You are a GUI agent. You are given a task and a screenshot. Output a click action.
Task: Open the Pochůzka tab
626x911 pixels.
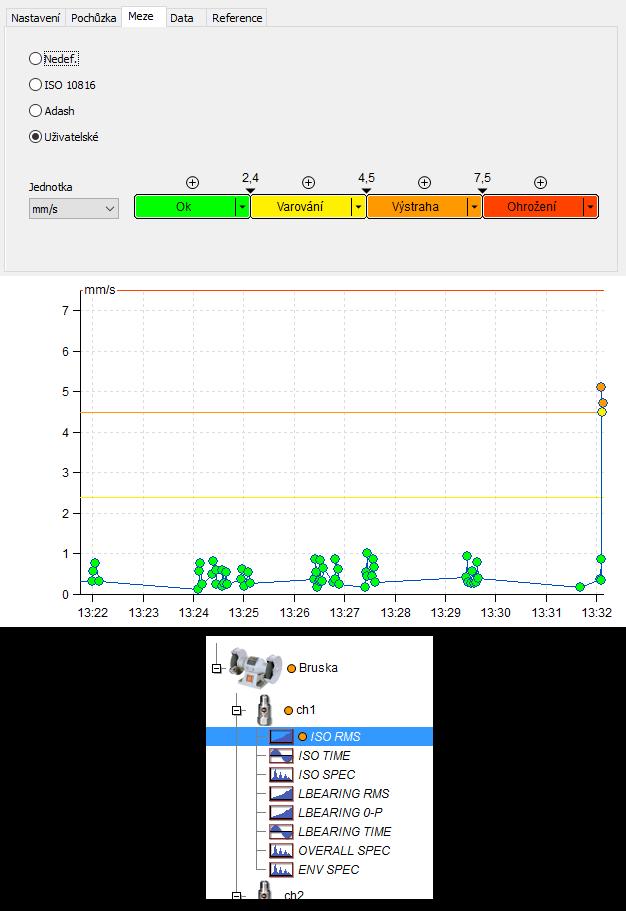[x=94, y=18]
